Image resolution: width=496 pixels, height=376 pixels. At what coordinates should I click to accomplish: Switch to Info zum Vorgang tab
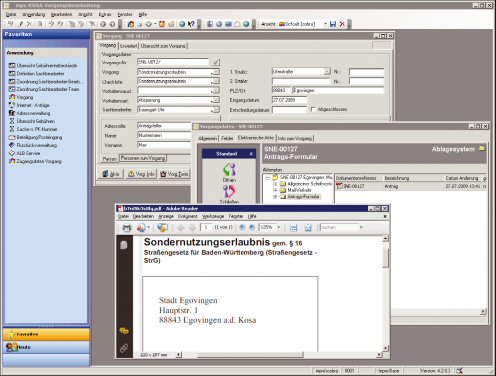click(295, 138)
